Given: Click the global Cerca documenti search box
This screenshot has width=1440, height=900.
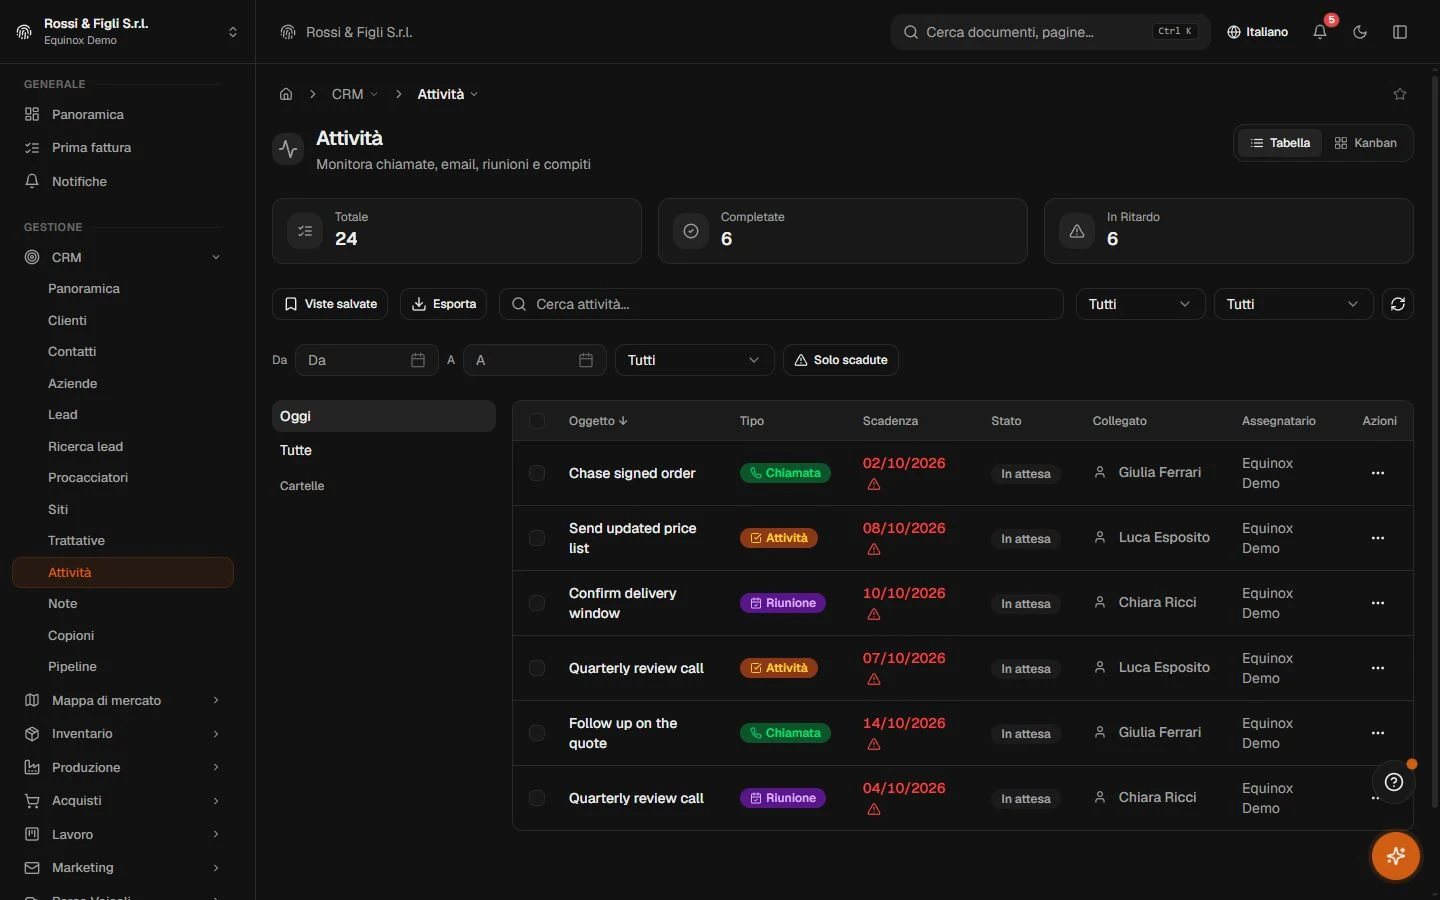Looking at the screenshot, I should pyautogui.click(x=1050, y=32).
